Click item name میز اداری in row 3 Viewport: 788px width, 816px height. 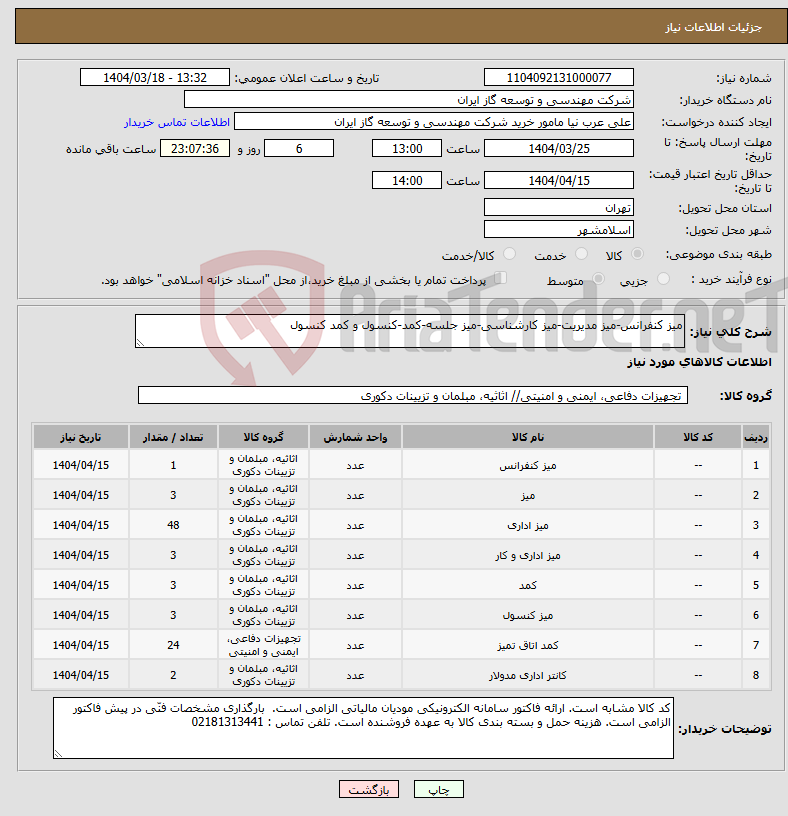528,526
